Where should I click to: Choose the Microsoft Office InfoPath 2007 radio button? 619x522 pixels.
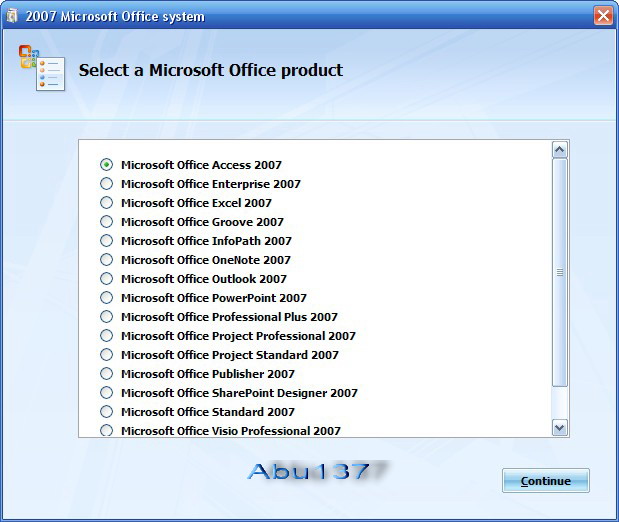106,240
